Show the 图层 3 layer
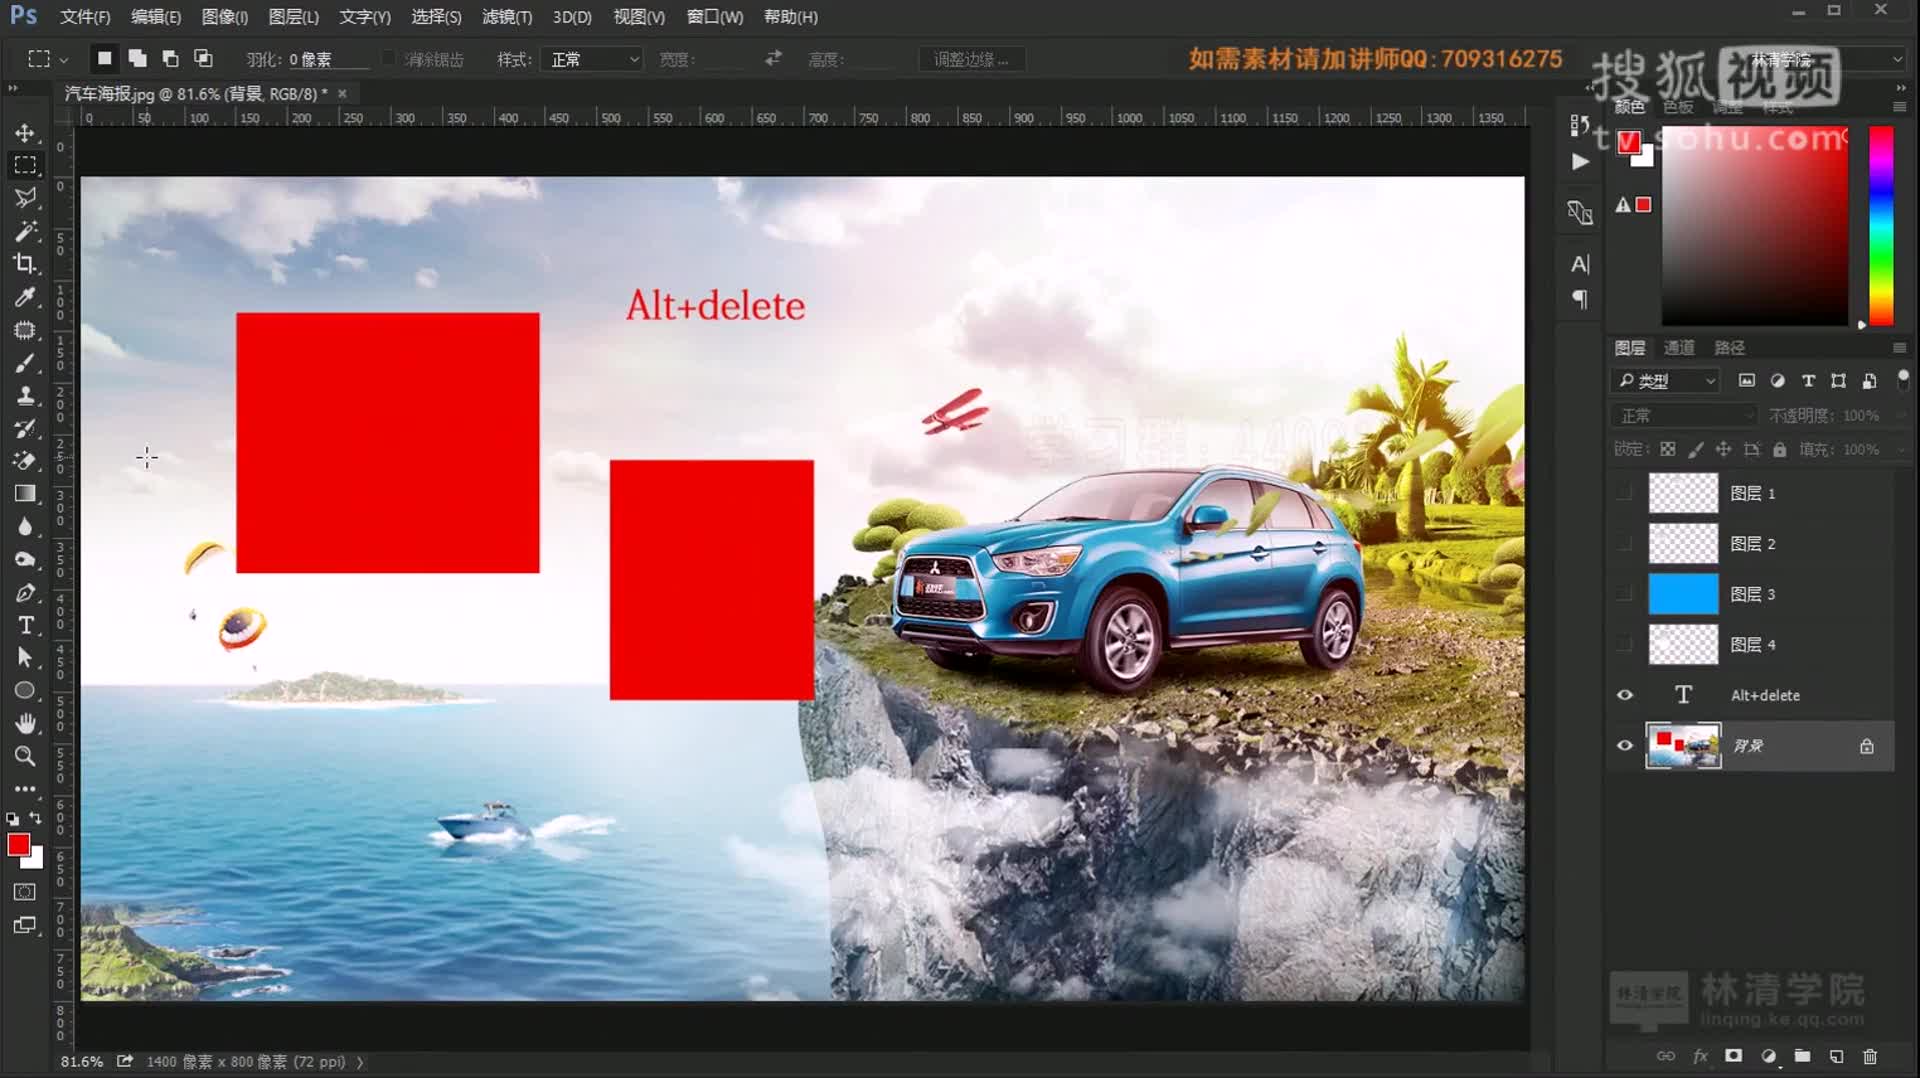 click(1625, 594)
